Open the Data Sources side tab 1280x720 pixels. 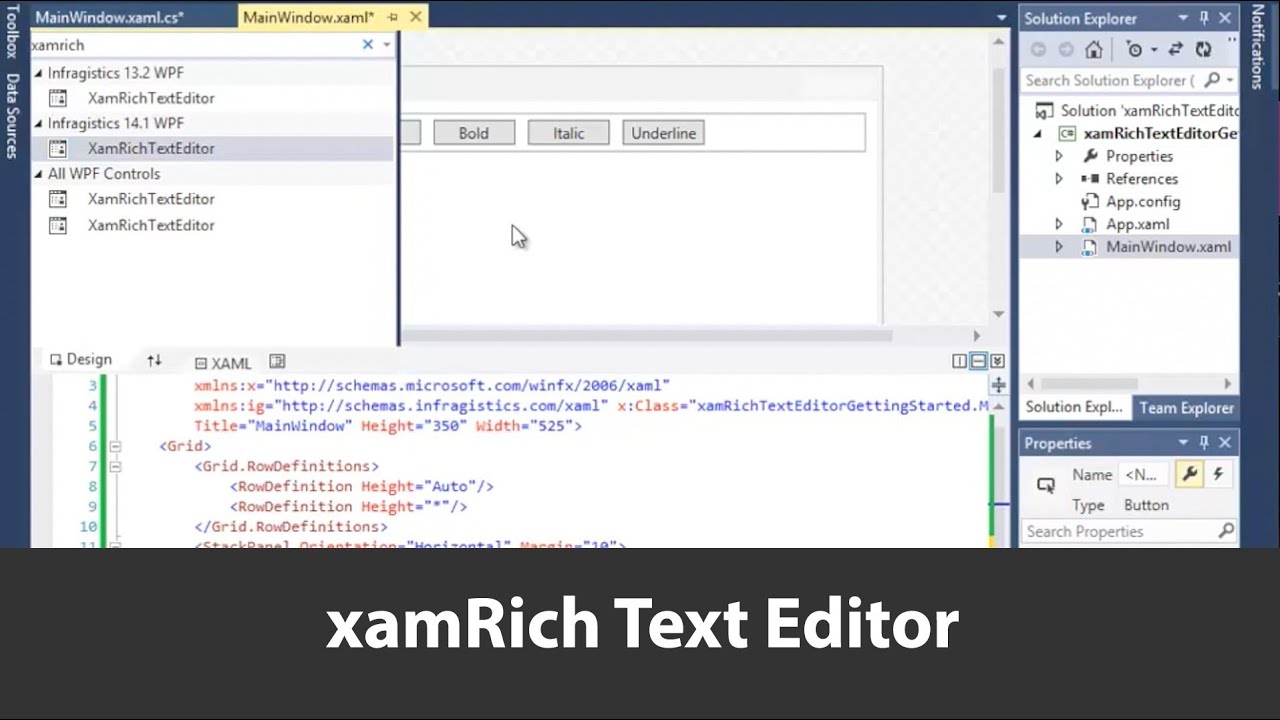(x=13, y=116)
